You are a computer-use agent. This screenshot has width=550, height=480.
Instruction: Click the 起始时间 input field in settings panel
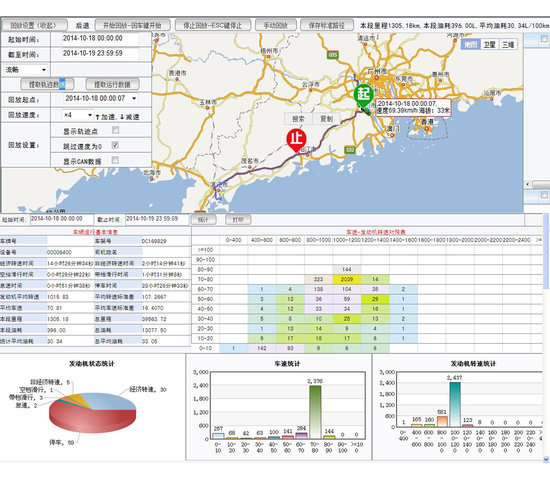100,38
